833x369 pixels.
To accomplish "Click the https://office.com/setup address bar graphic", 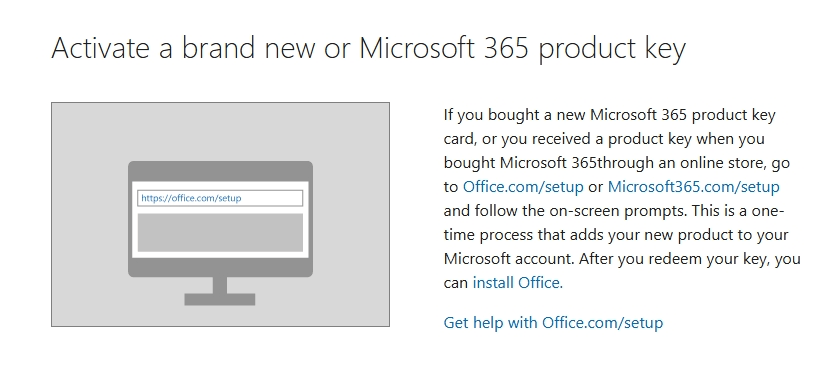I will pos(220,199).
